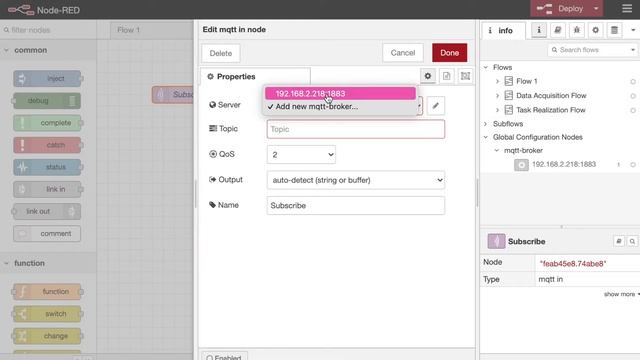640x360 pixels.
Task: Click the Search flows field
Action: (x=589, y=50)
